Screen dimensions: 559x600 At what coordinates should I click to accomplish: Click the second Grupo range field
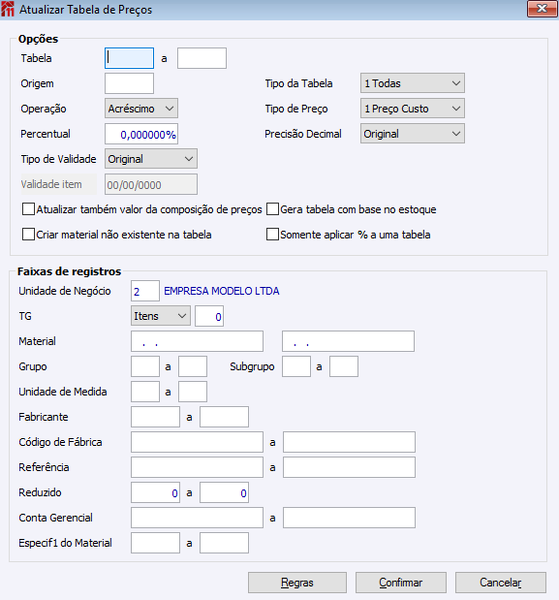pyautogui.click(x=193, y=367)
